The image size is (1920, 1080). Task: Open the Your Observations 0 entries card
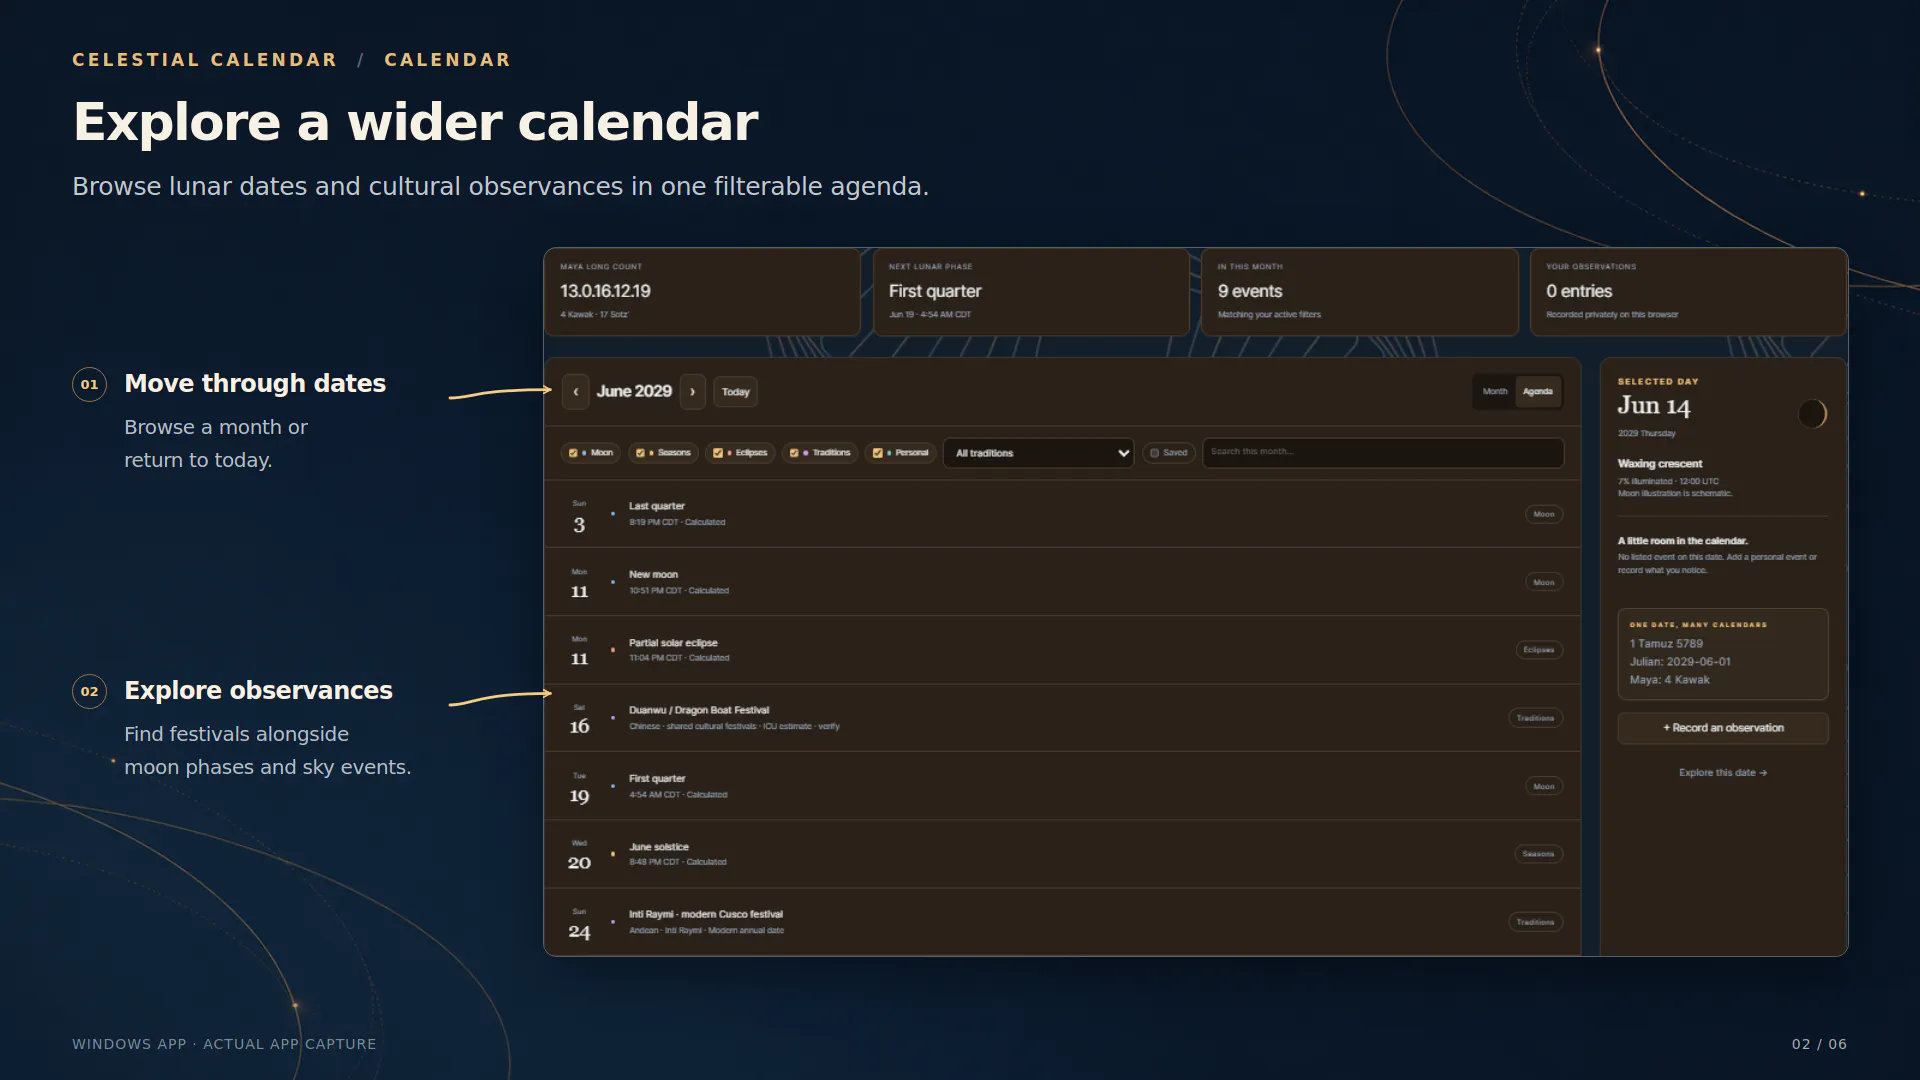1688,291
